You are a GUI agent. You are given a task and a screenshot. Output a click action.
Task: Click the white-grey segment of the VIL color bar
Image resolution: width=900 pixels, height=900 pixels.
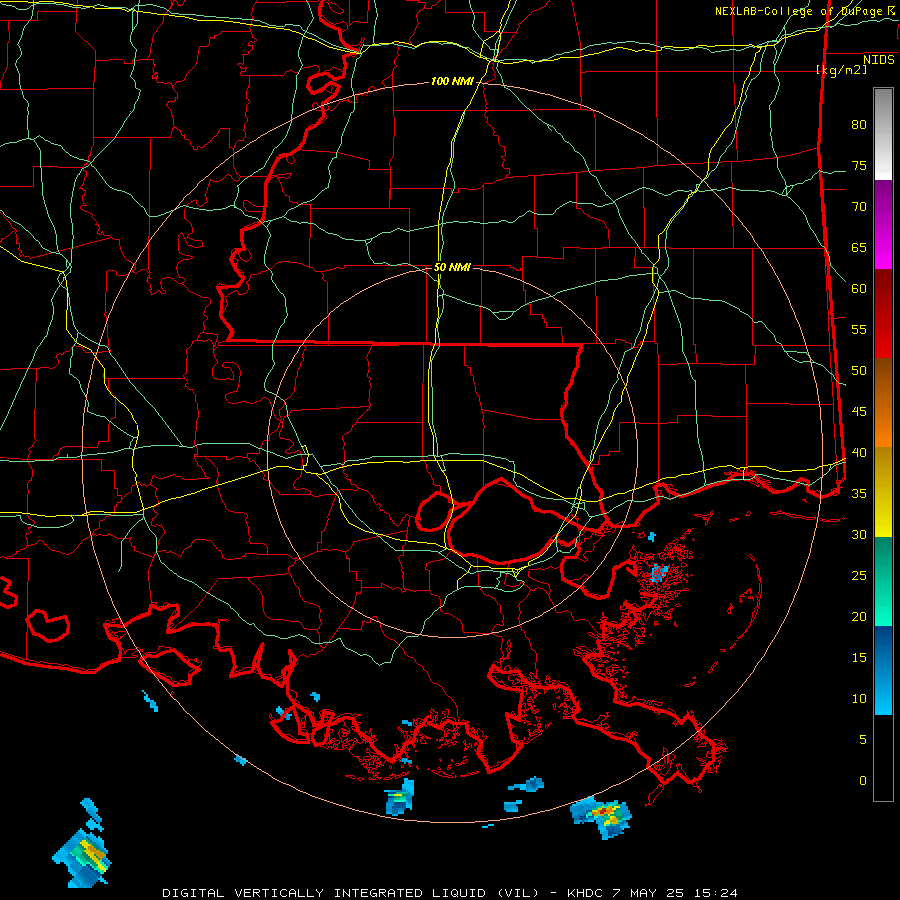click(883, 134)
